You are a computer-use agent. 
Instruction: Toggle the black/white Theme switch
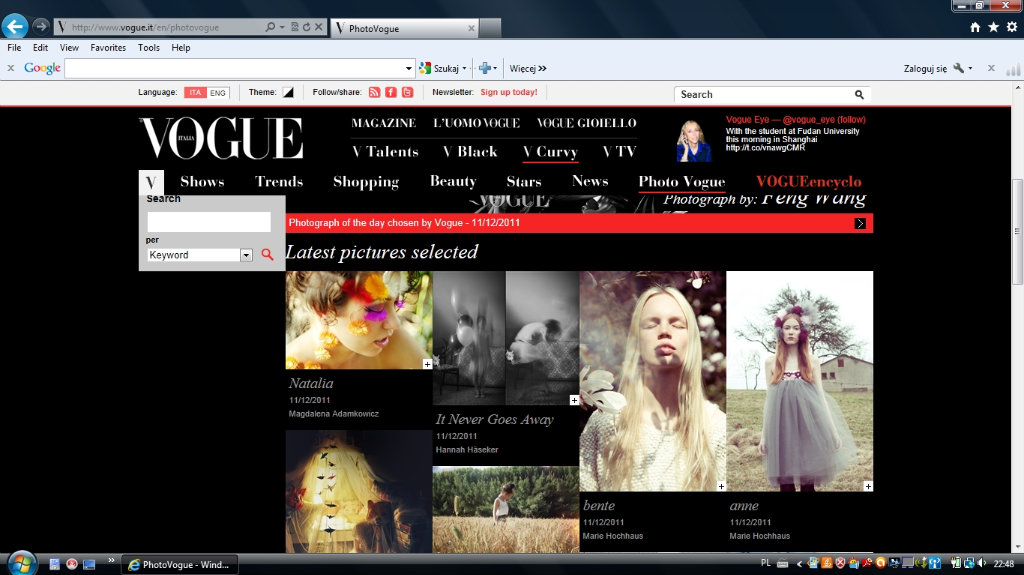[288, 93]
